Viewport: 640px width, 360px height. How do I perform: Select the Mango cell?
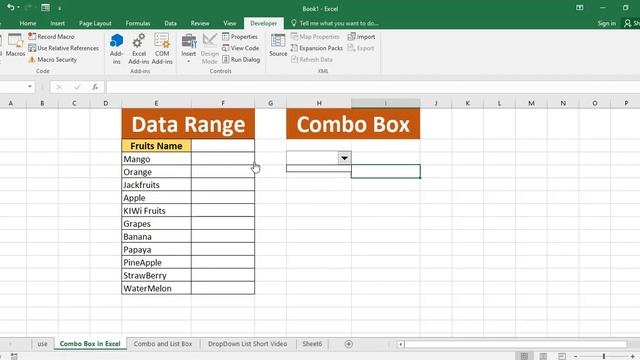(156, 159)
